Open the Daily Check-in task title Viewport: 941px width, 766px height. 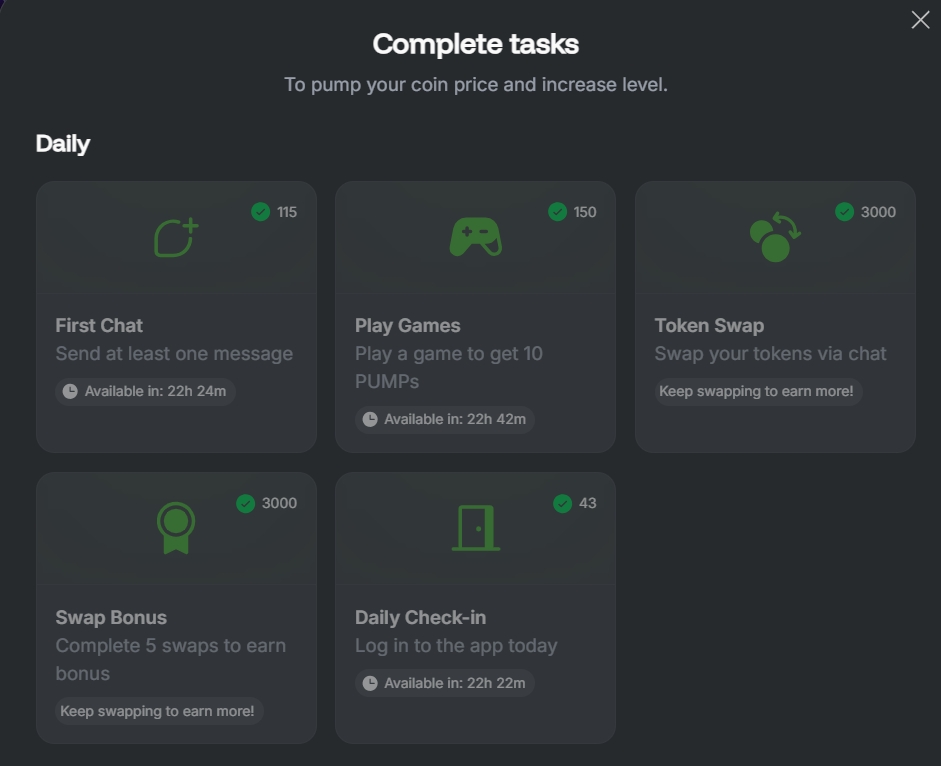pos(420,617)
